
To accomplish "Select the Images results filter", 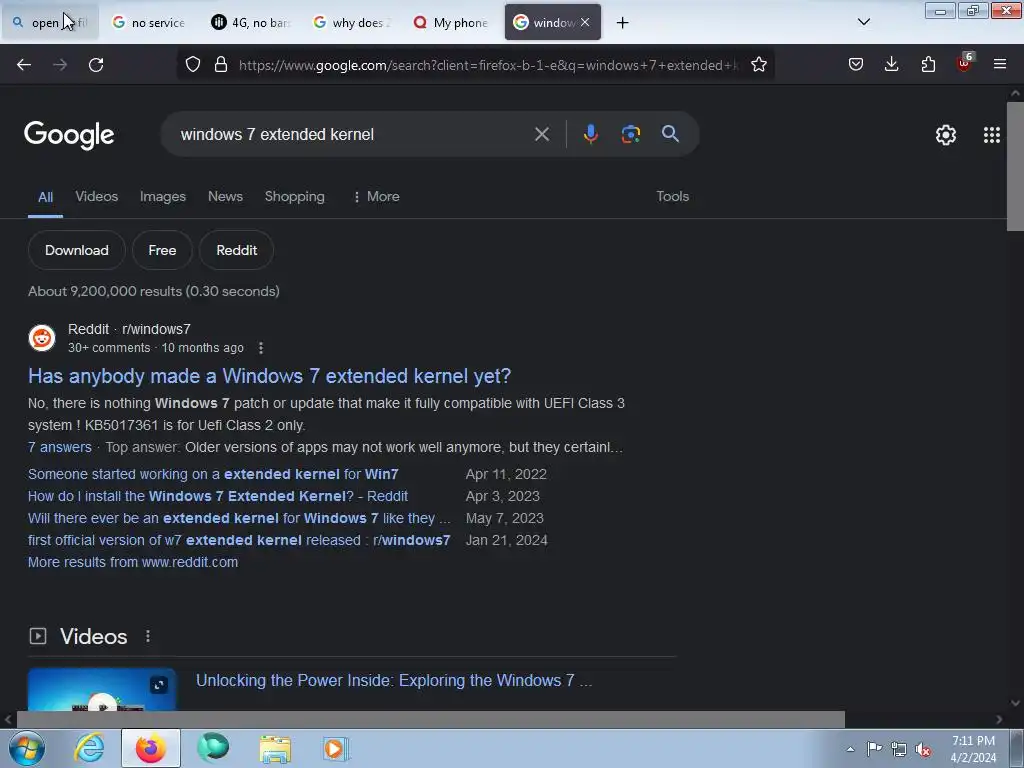I will 163,197.
